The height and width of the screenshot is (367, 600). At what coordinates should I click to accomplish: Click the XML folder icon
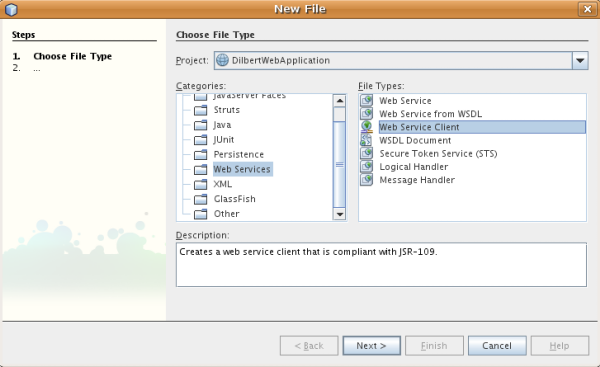pyautogui.click(x=201, y=184)
